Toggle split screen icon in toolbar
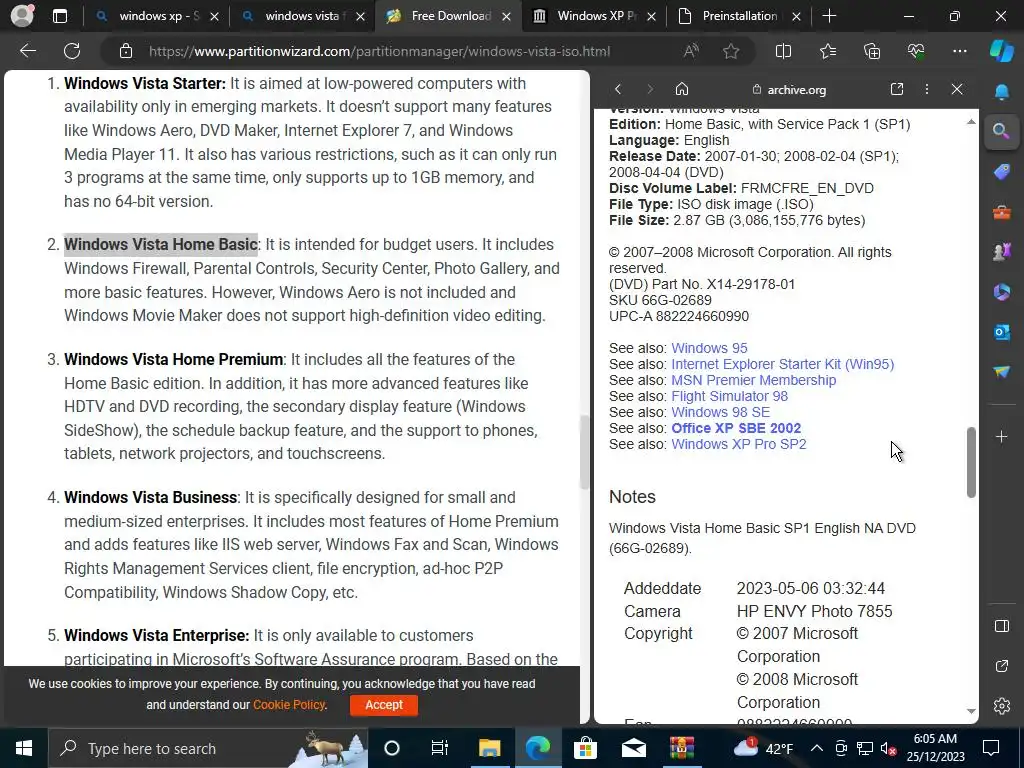The height and width of the screenshot is (768, 1024). click(x=783, y=51)
